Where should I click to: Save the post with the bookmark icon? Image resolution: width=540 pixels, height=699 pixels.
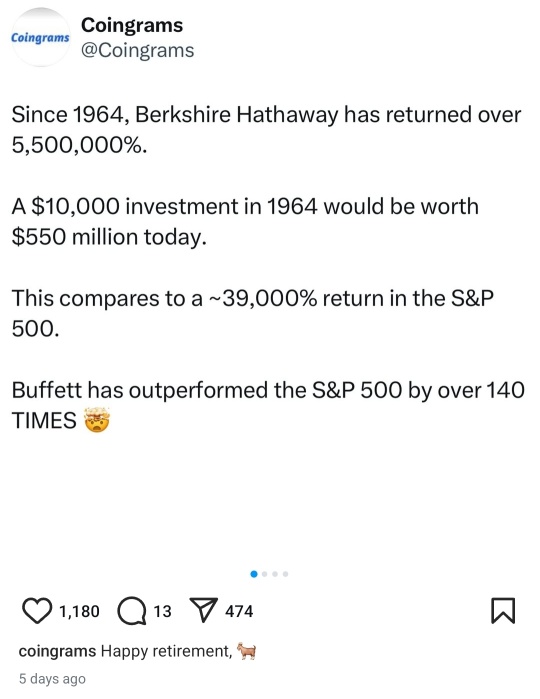pos(503,611)
